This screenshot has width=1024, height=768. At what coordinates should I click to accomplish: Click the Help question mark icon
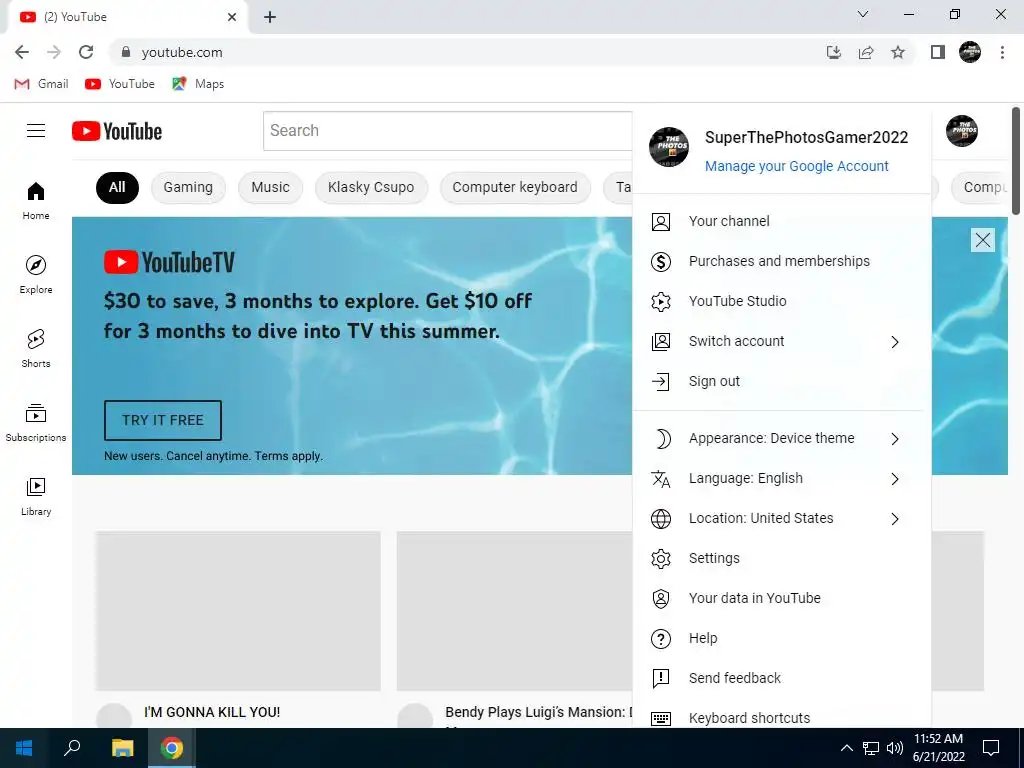pyautogui.click(x=661, y=639)
